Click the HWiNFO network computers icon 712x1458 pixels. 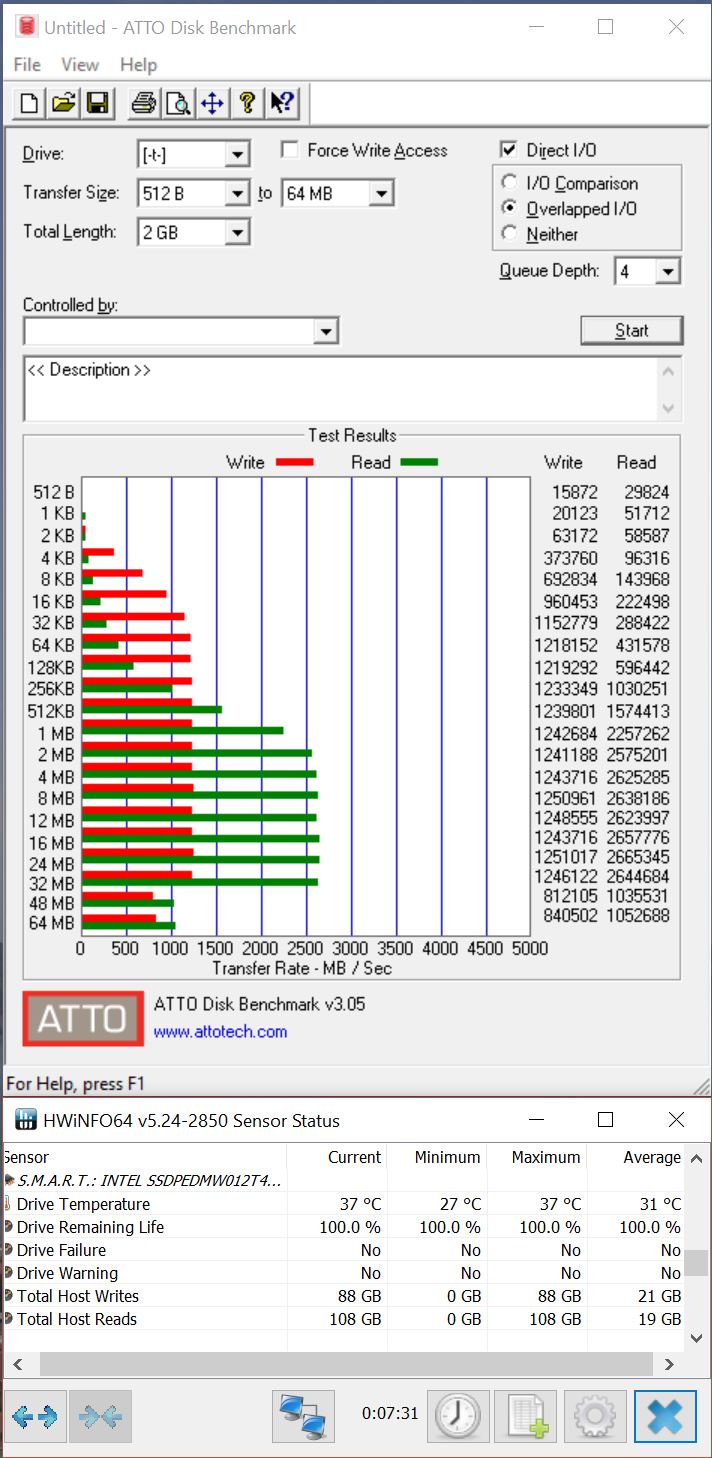click(x=303, y=1415)
